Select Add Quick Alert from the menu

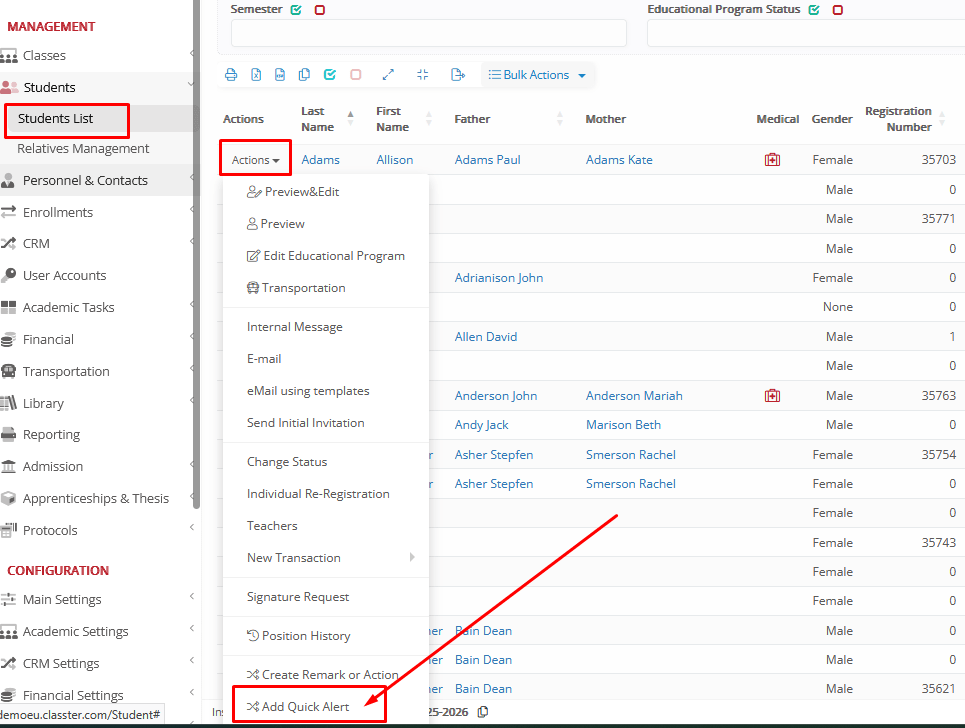tap(308, 706)
